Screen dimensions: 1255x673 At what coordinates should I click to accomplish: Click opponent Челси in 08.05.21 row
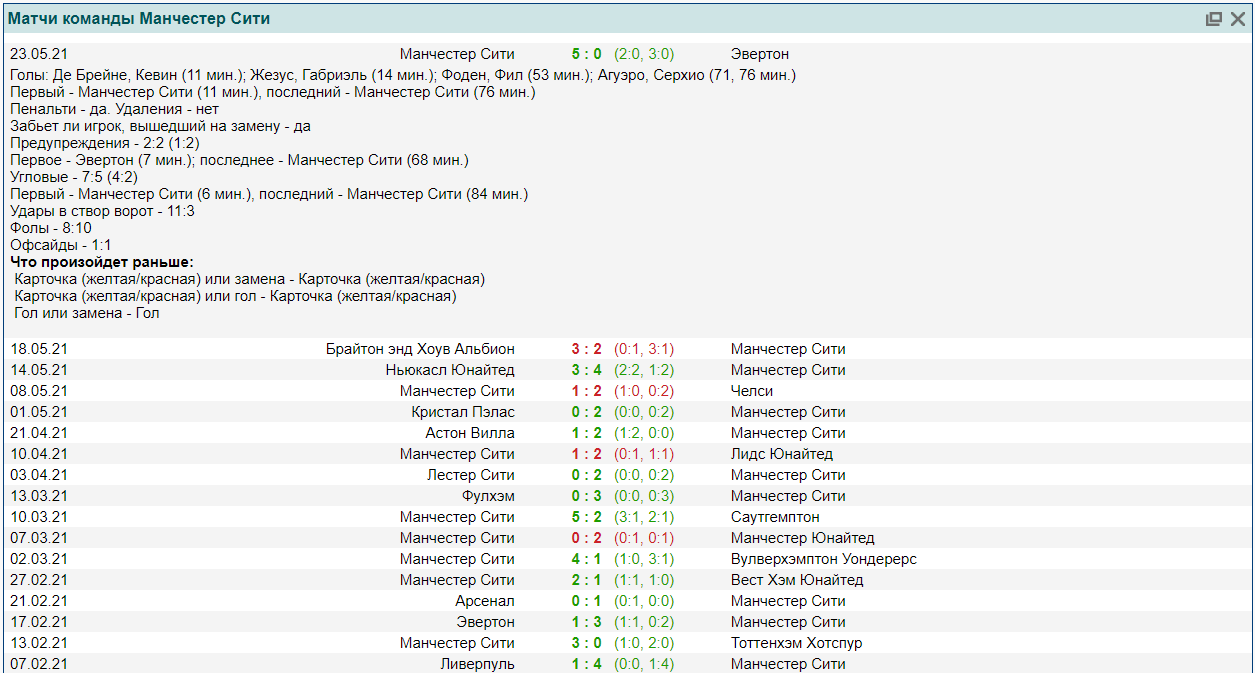(752, 391)
